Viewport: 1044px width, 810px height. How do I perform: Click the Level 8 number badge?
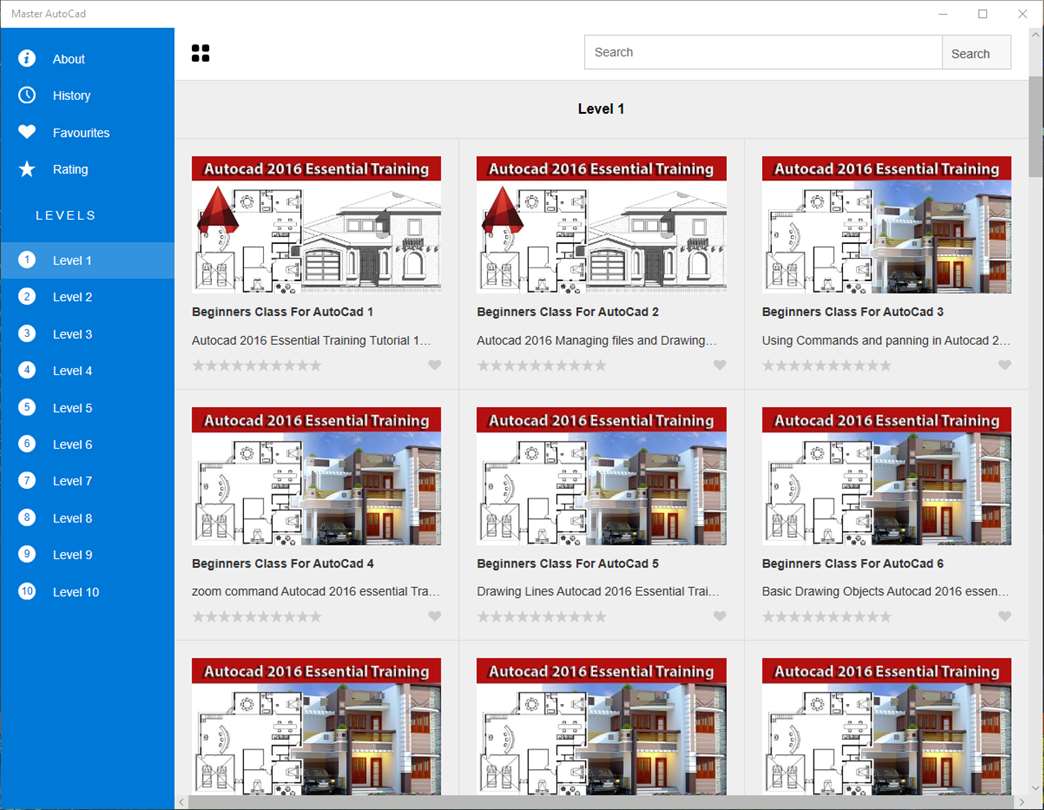click(x=27, y=518)
